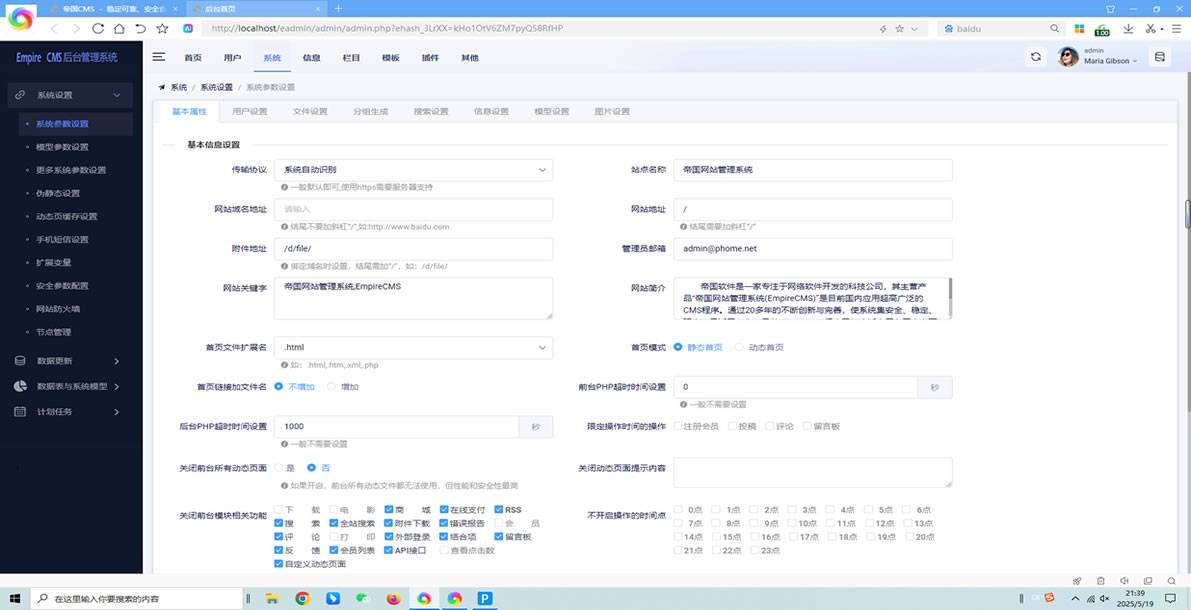Open the 插件 top menu
Image resolution: width=1191 pixels, height=610 pixels.
[x=430, y=58]
